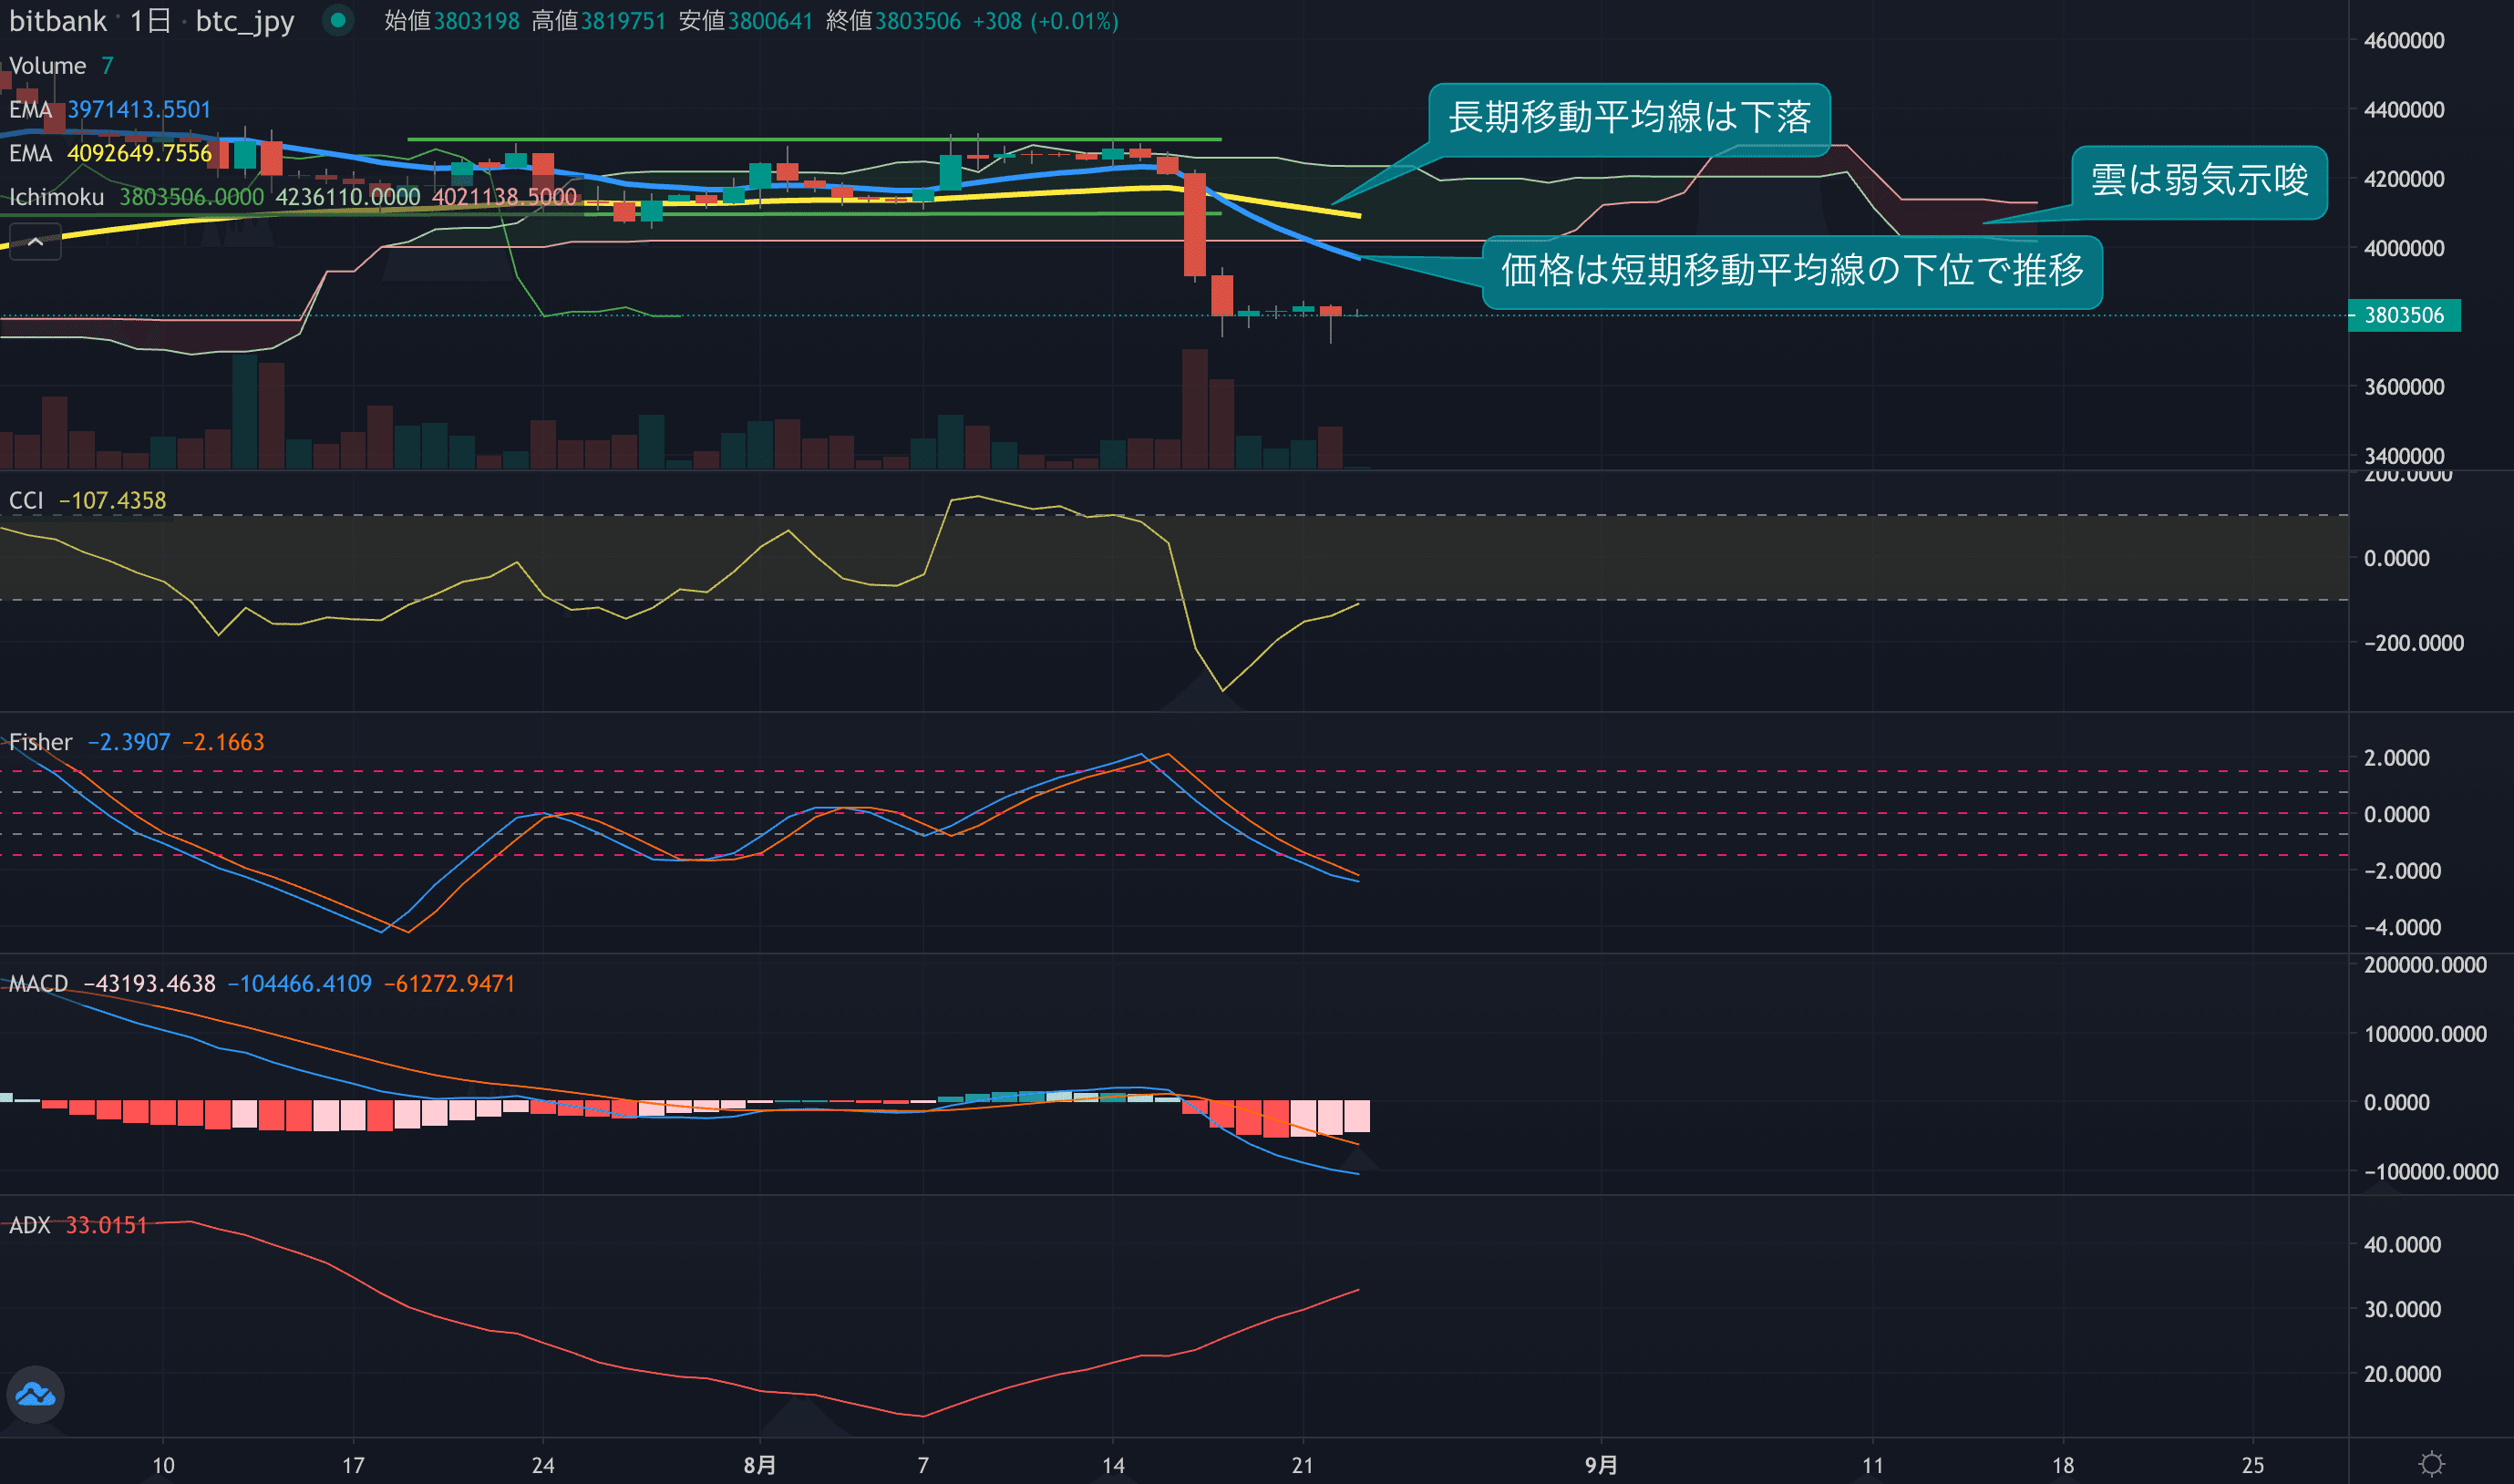
Task: Click the Fisher indicator label
Action: point(40,742)
